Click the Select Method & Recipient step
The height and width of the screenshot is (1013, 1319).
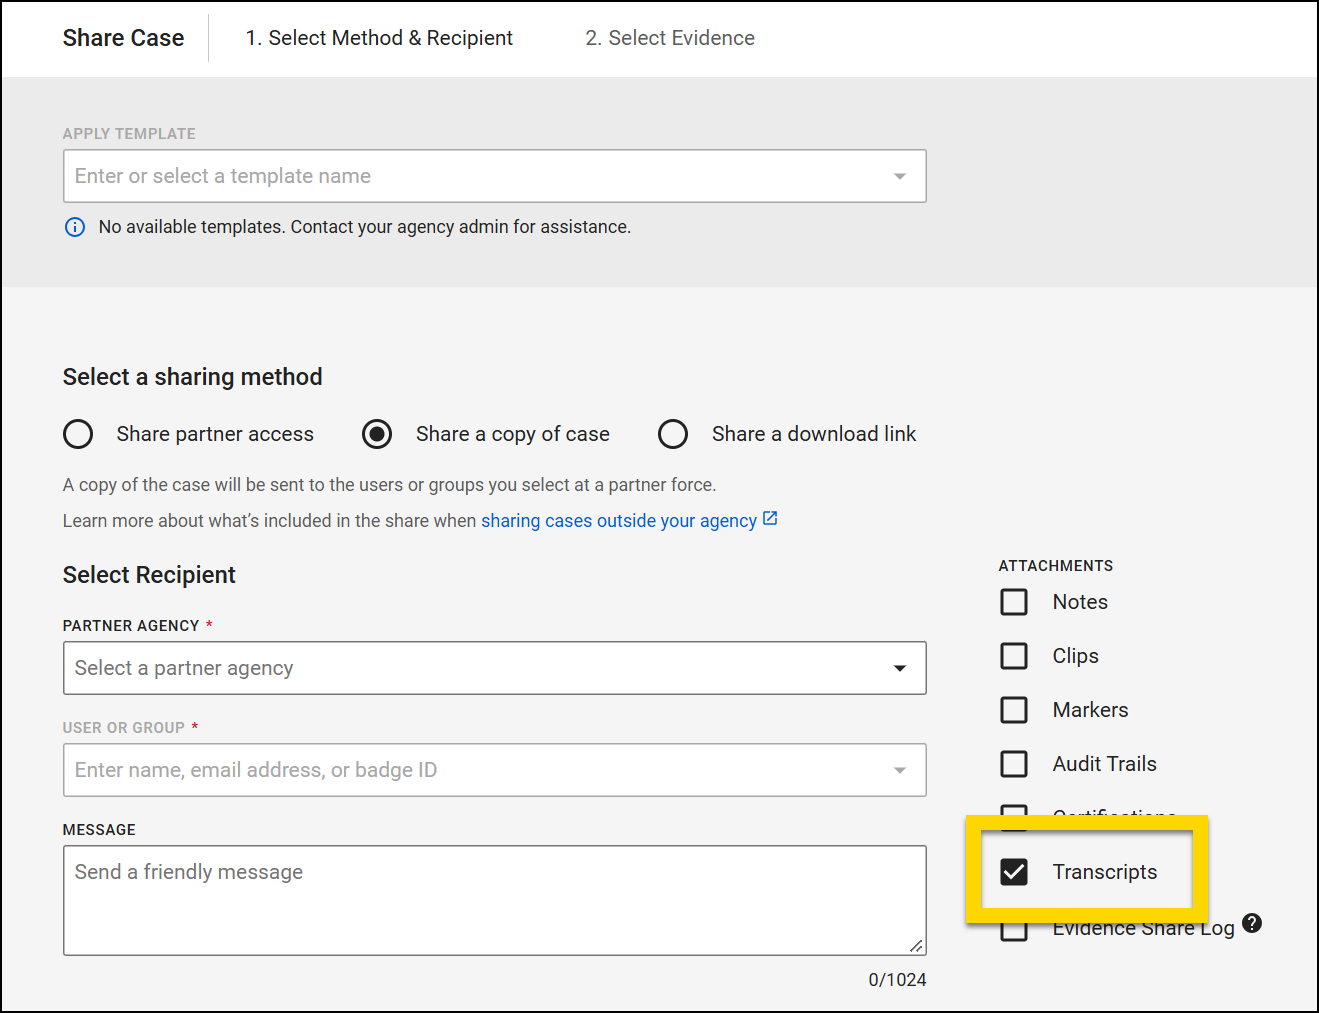pyautogui.click(x=379, y=38)
